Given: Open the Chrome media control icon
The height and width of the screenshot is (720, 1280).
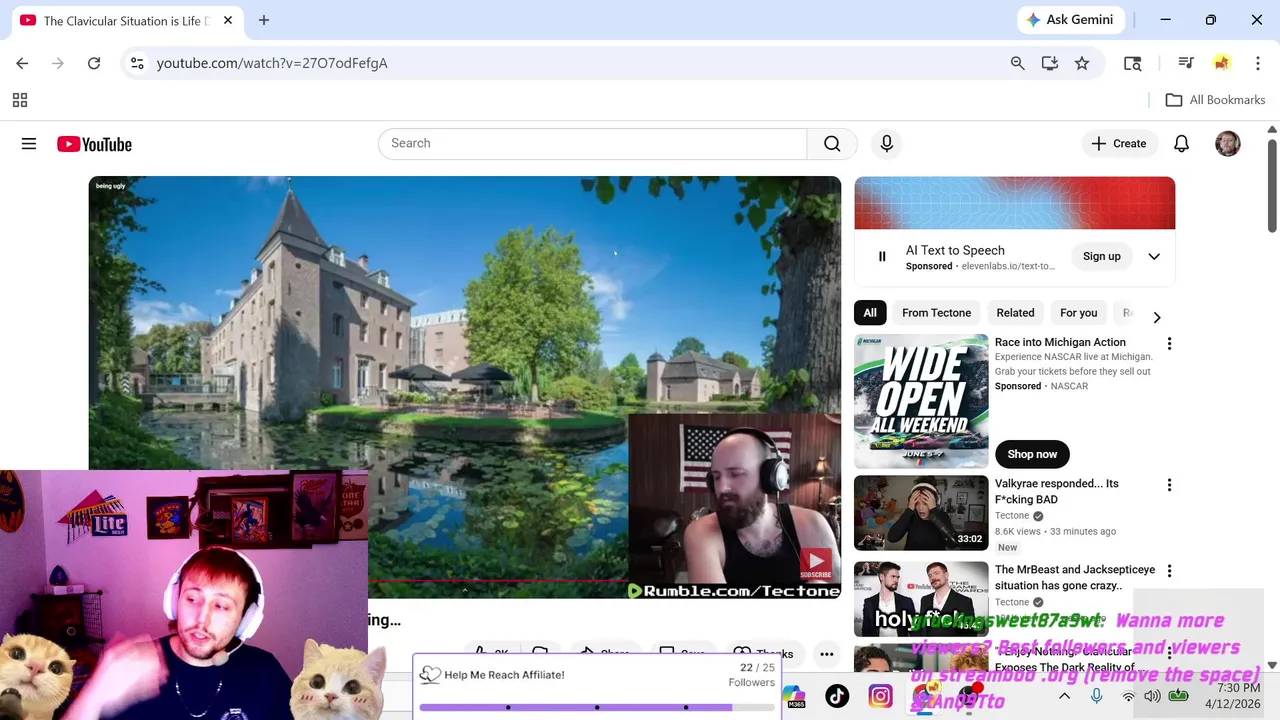Looking at the screenshot, I should tap(1186, 63).
